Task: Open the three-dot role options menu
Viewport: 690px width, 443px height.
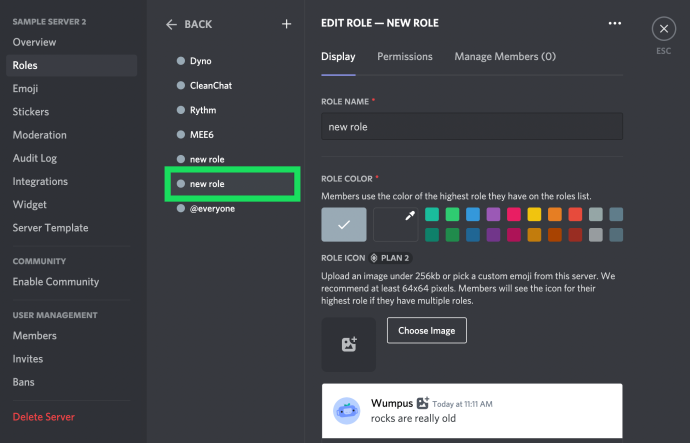Action: click(x=615, y=23)
